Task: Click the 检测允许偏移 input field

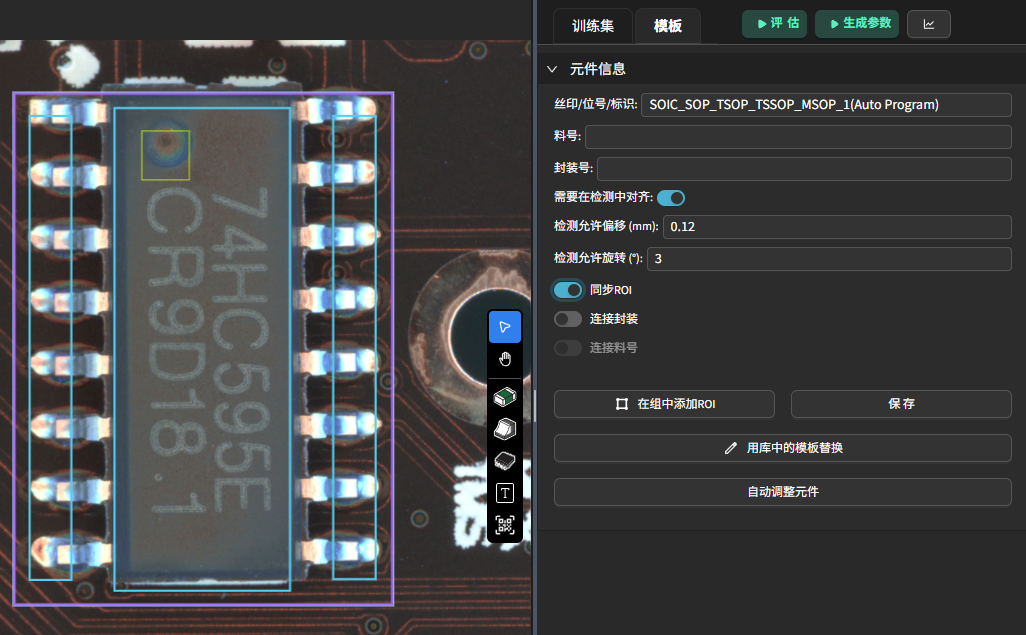Action: pyautogui.click(x=837, y=227)
